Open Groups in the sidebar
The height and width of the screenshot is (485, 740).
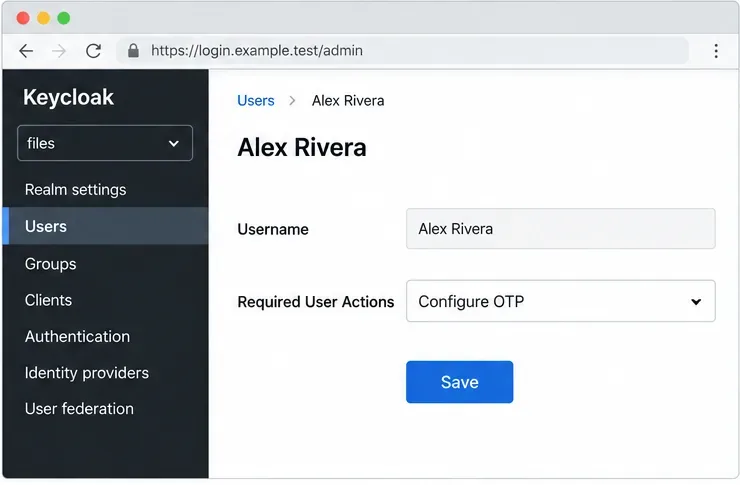coord(106,264)
